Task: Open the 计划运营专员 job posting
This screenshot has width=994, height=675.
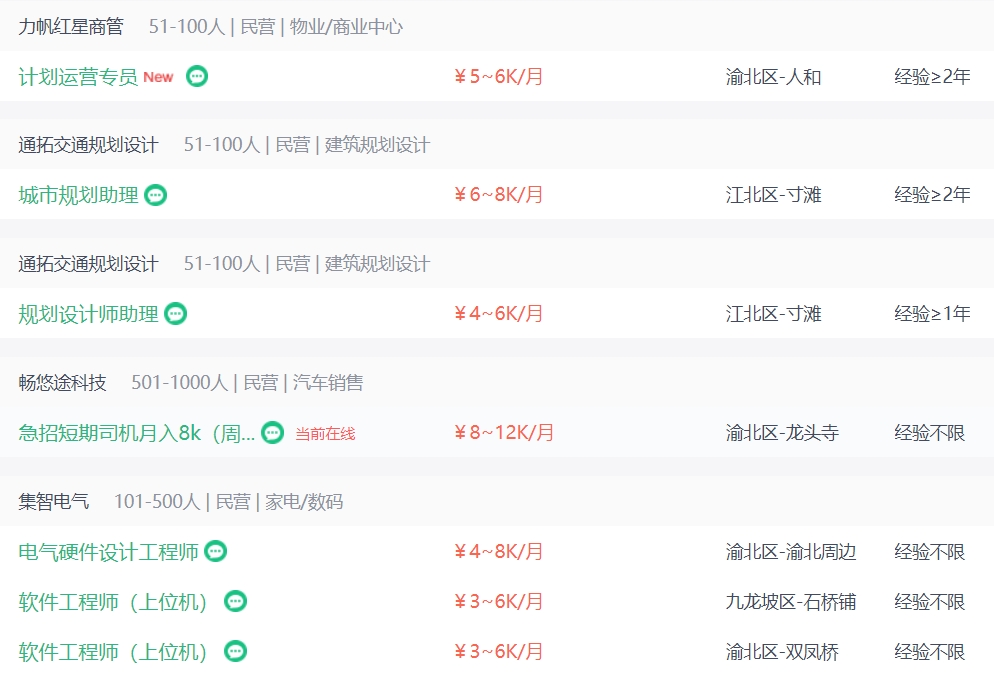Action: (x=78, y=77)
